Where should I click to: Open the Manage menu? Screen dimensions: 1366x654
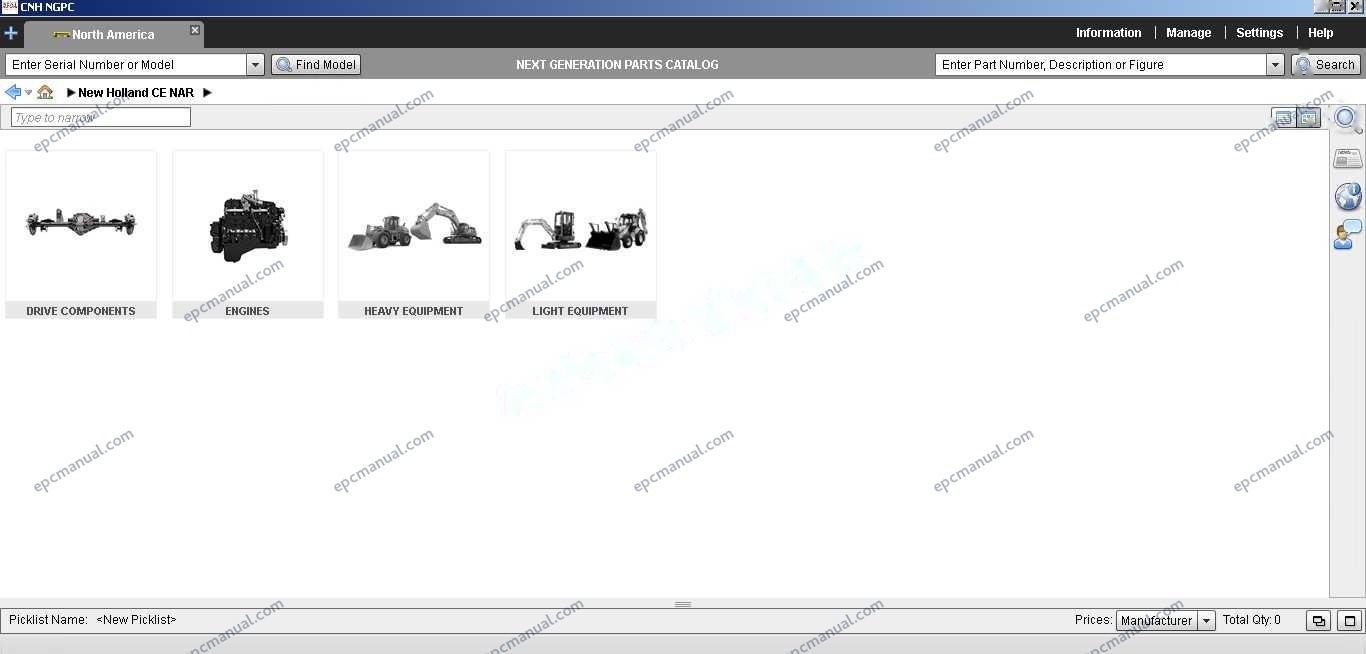1188,33
